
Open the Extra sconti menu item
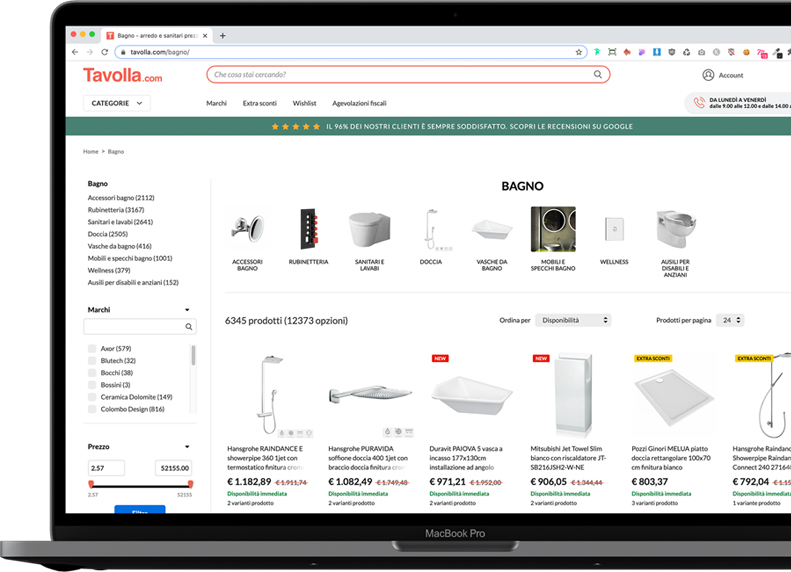(260, 103)
